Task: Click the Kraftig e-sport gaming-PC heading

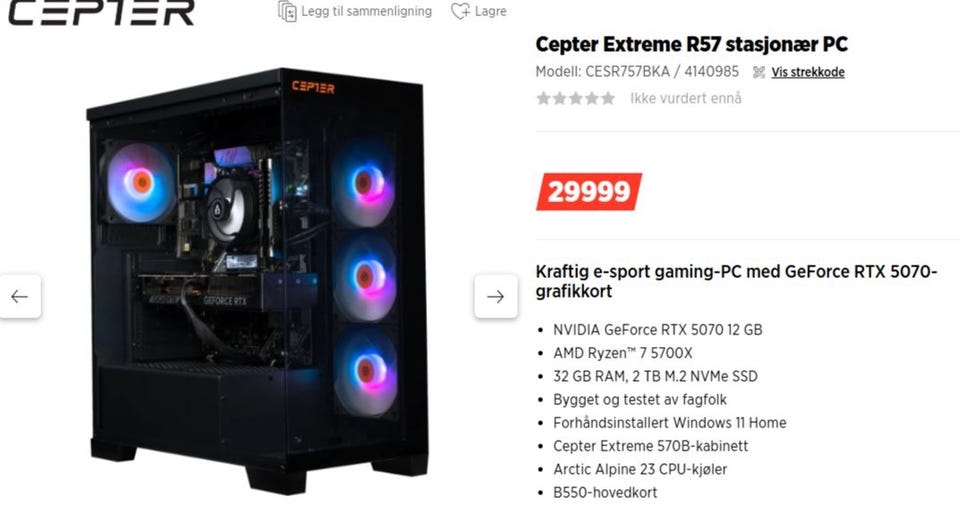Action: click(x=736, y=281)
